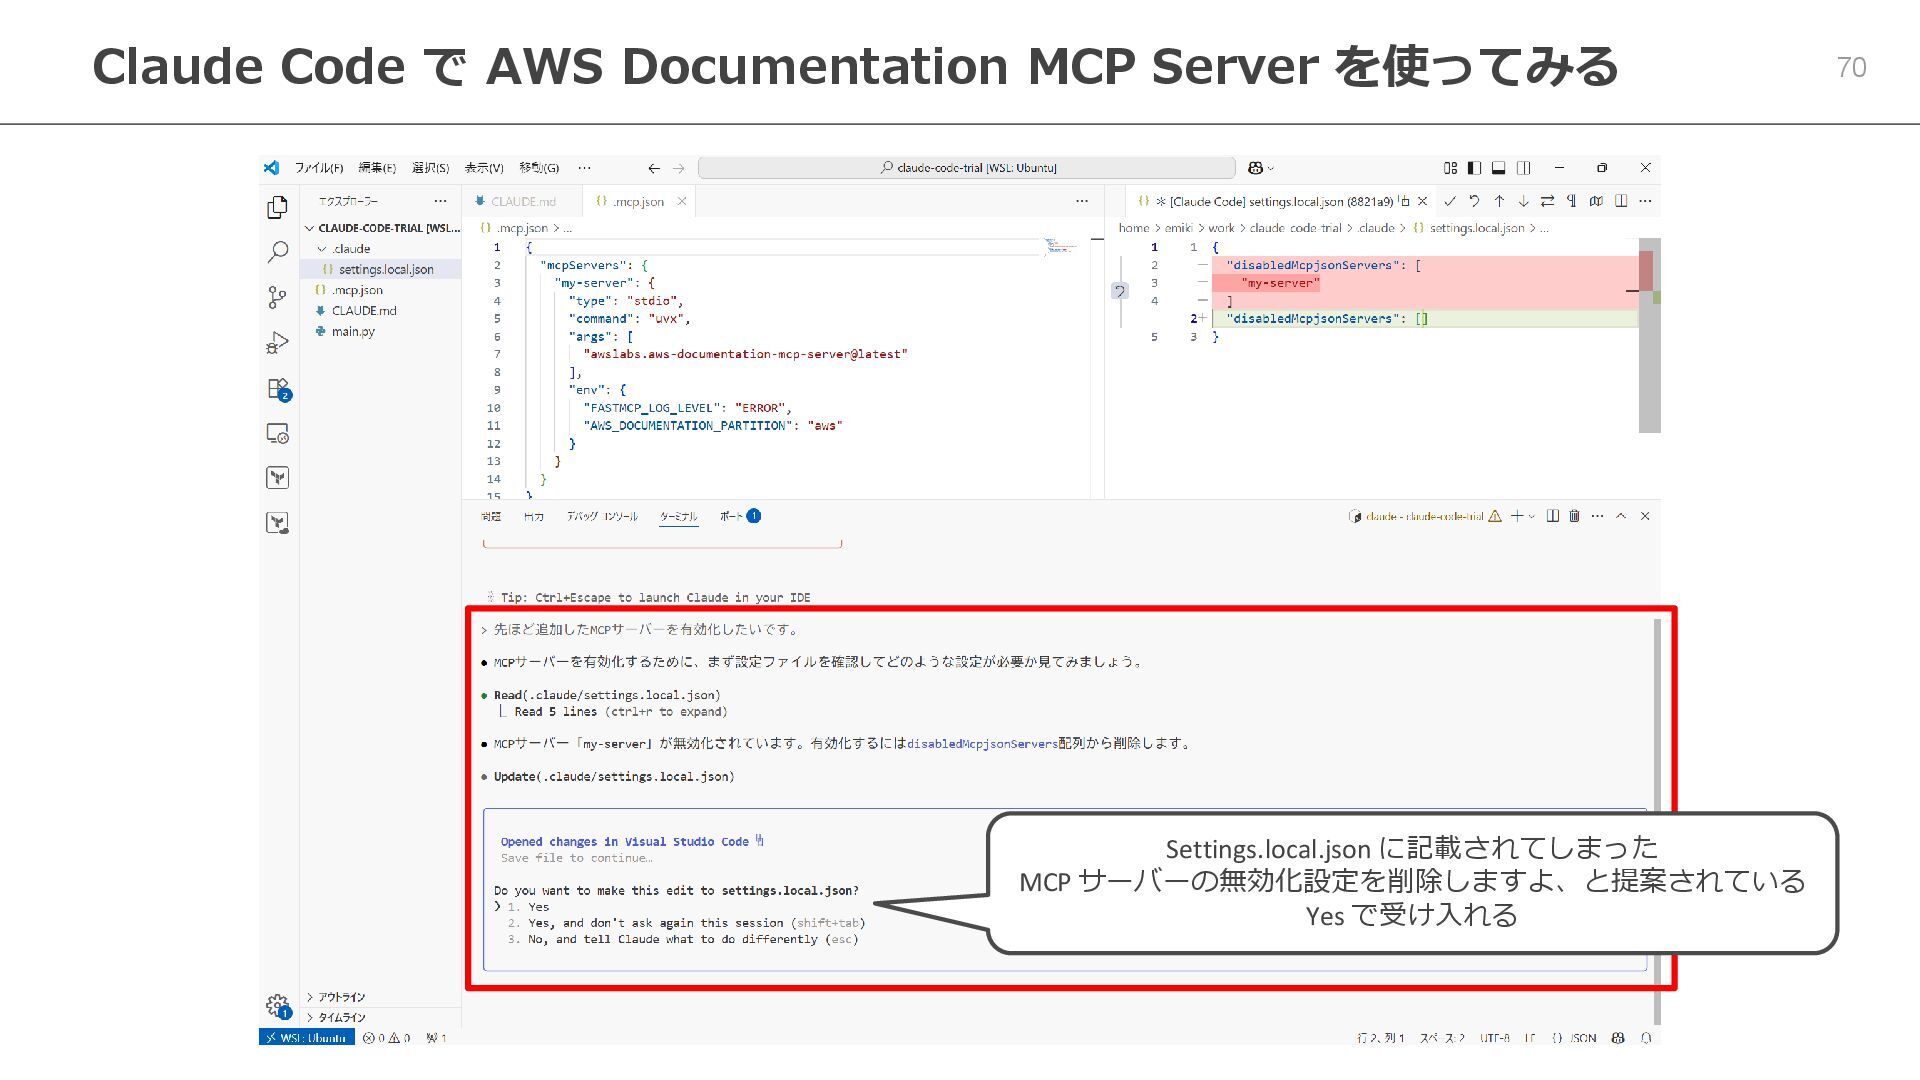
Task: Go to next change with the down arrow
Action: tap(1523, 201)
